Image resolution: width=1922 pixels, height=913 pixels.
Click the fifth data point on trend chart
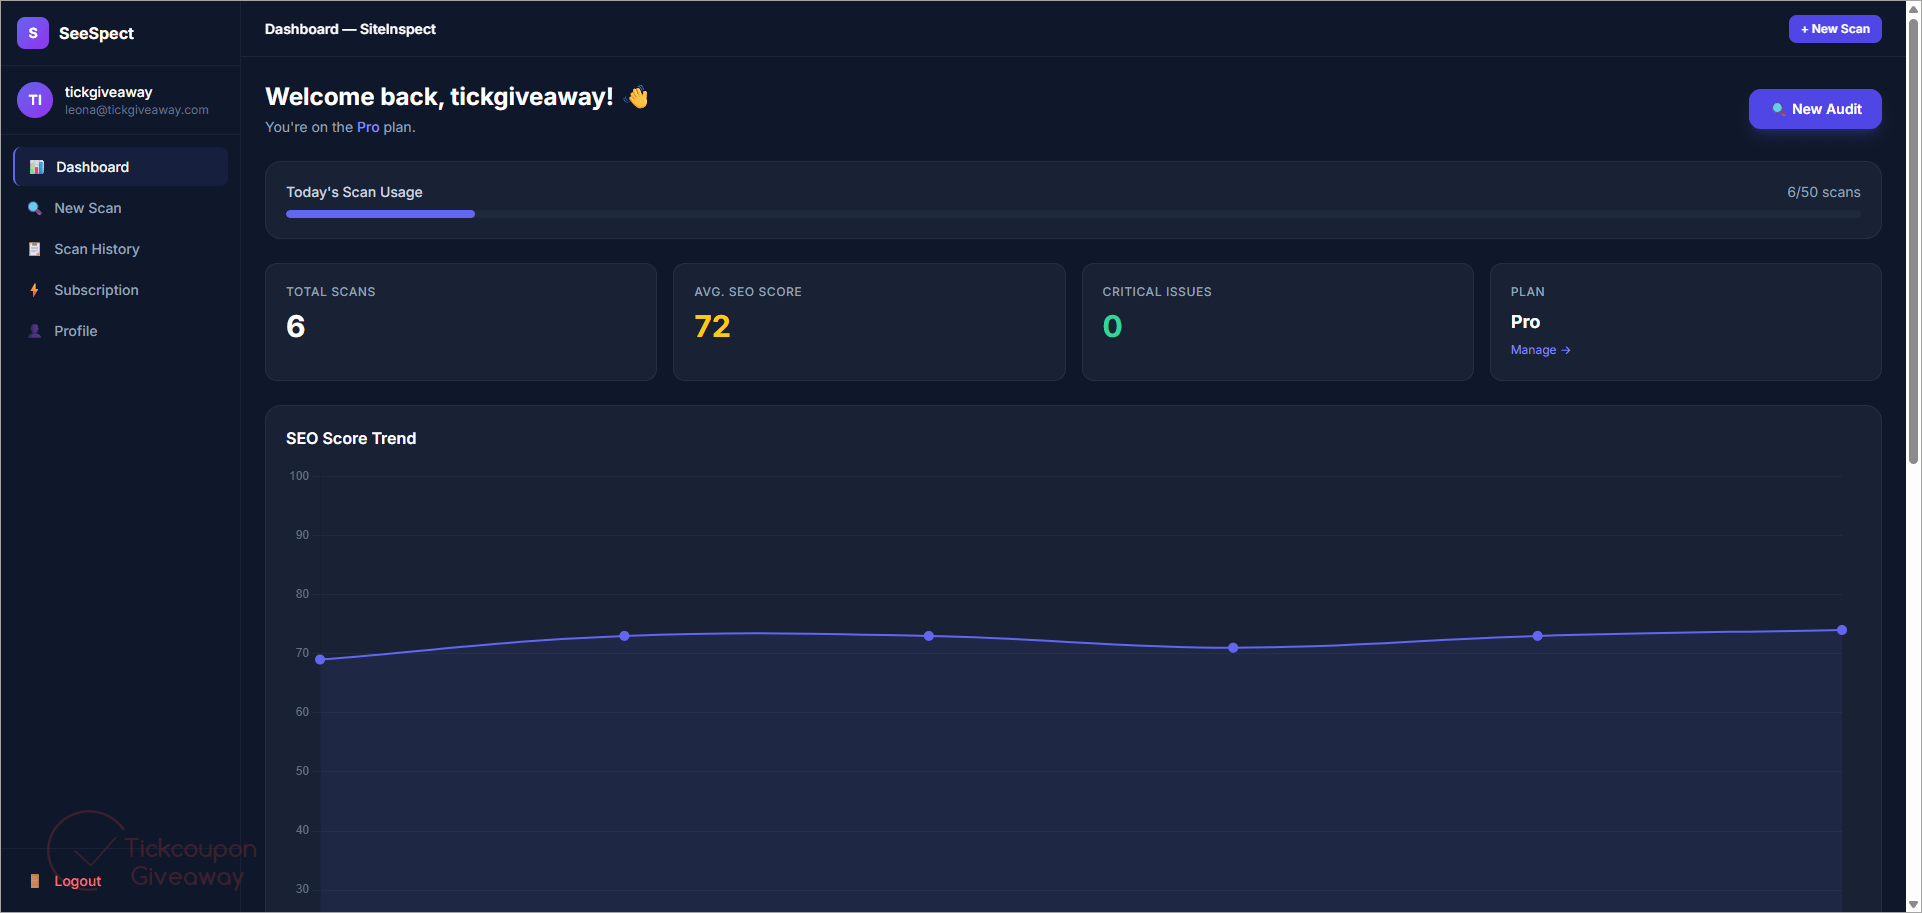(1537, 636)
